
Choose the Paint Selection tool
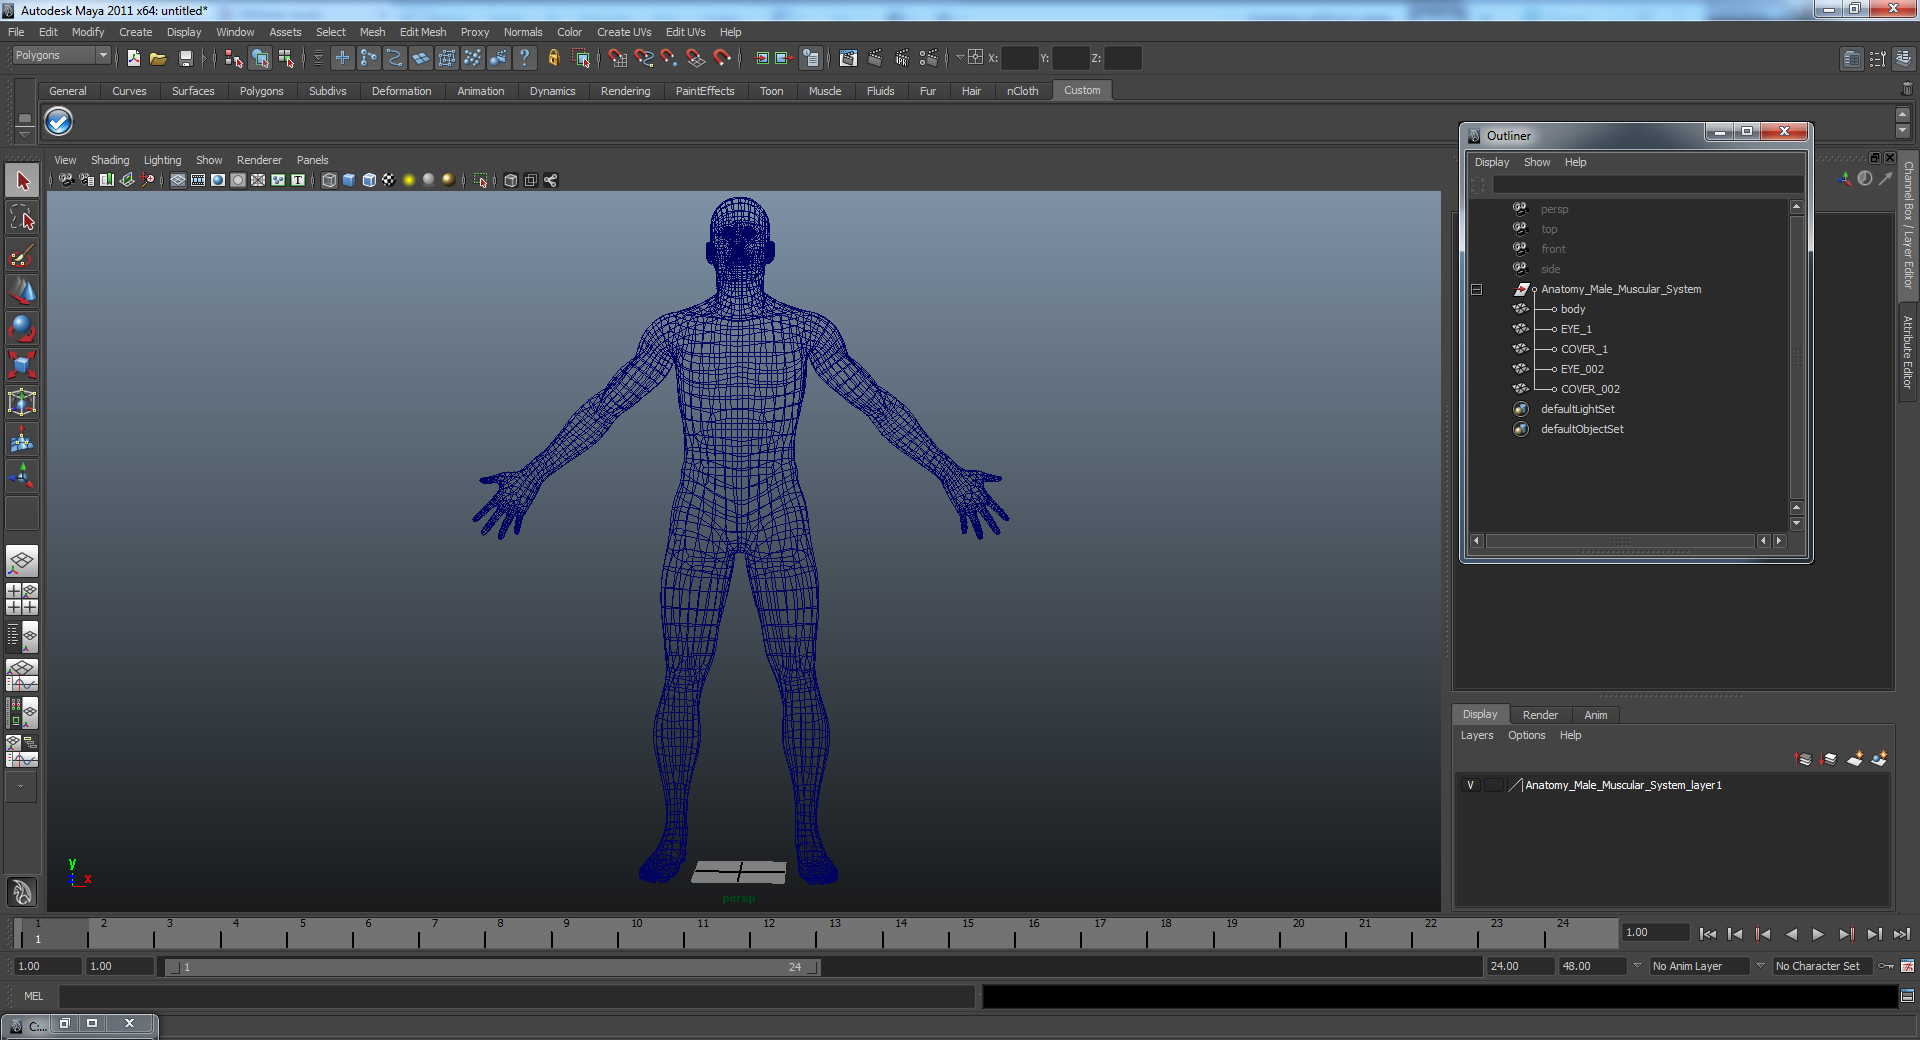pyautogui.click(x=22, y=255)
